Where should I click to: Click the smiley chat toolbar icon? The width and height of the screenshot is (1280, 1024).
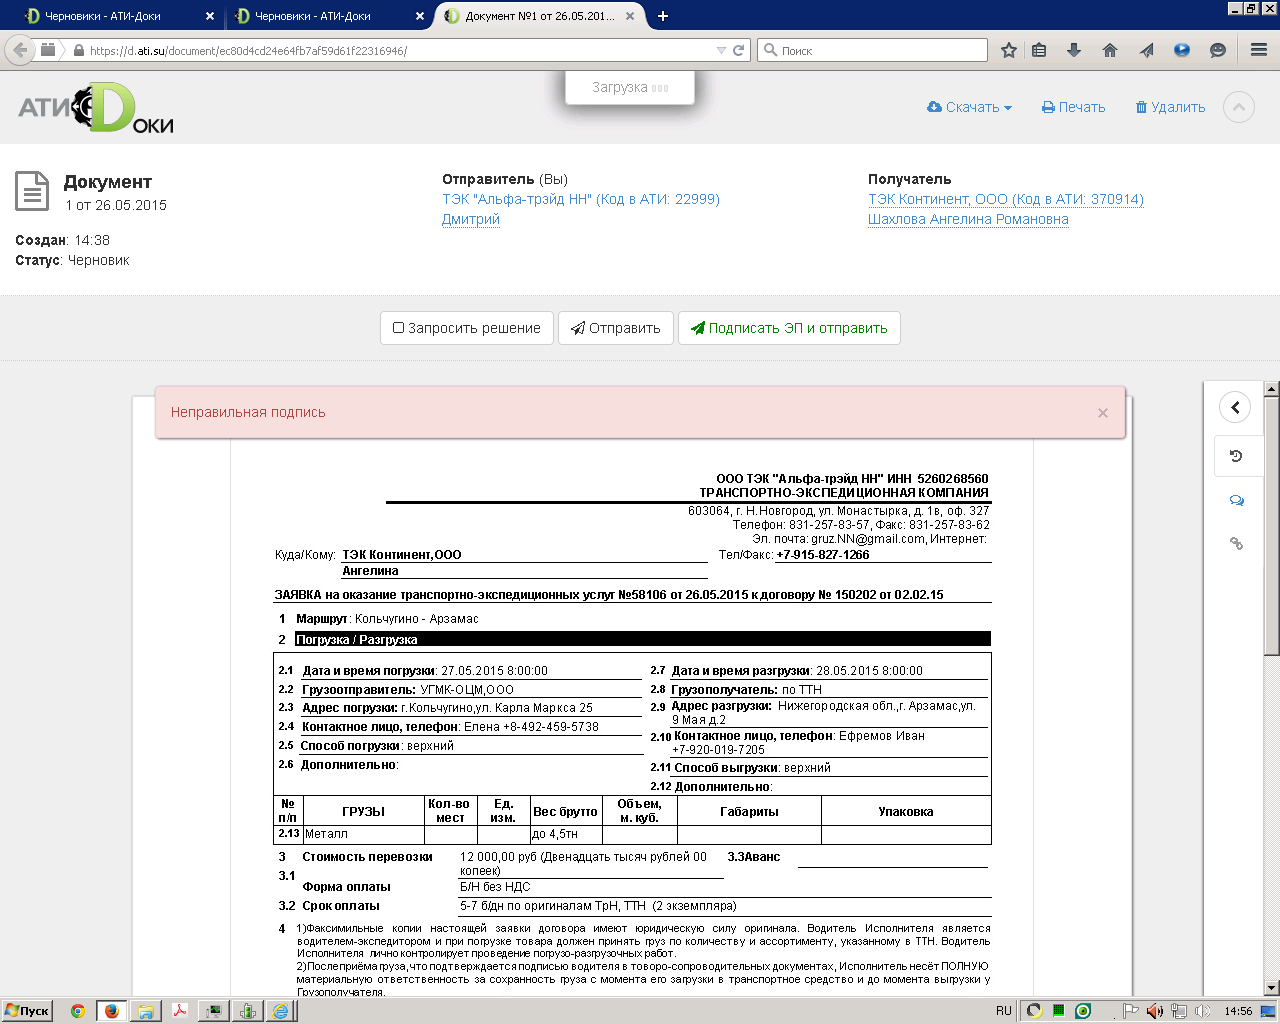tap(1218, 50)
